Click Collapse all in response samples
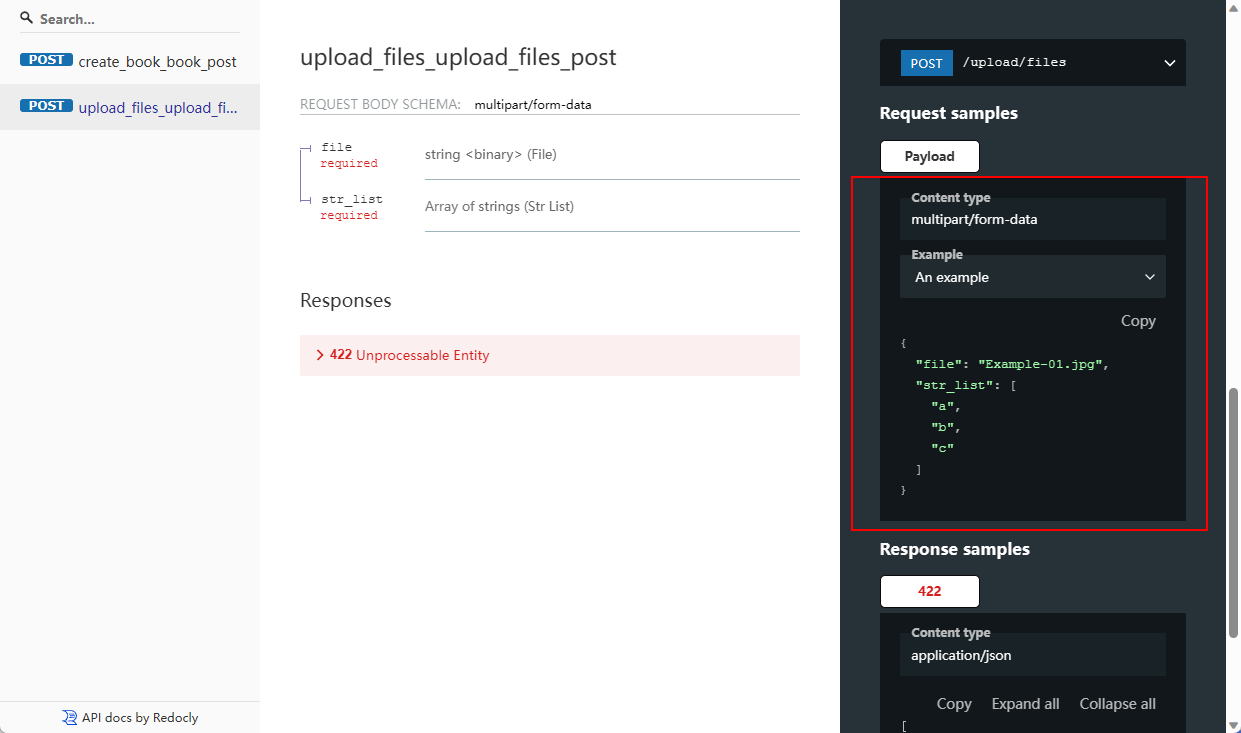1241x733 pixels. pos(1117,704)
